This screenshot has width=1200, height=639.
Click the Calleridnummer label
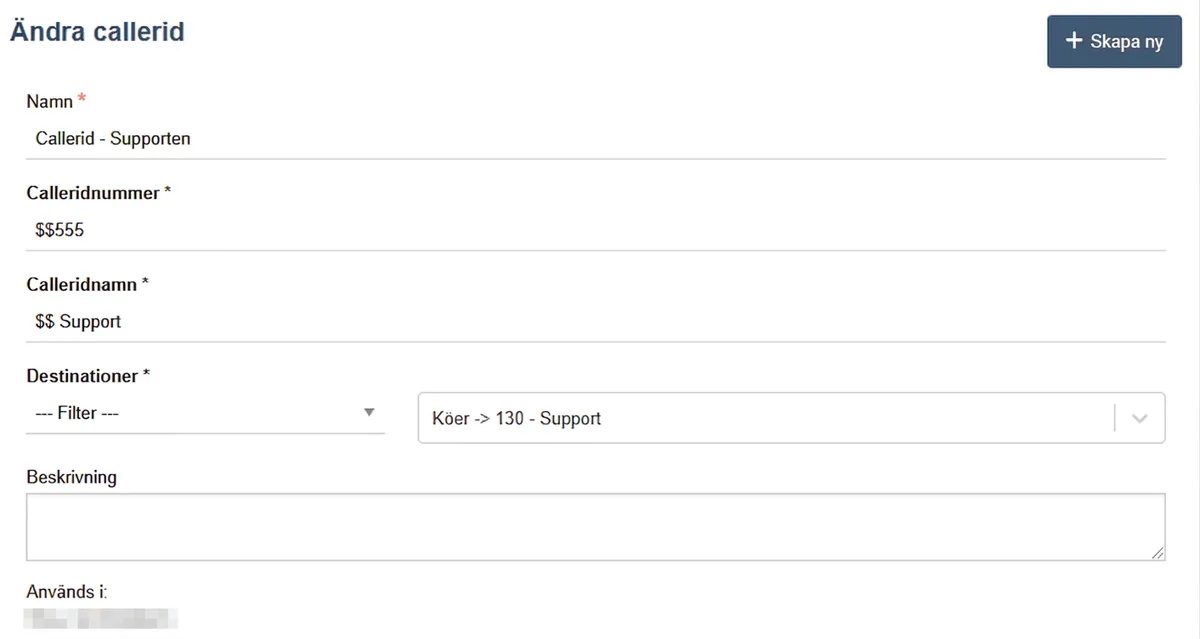(93, 193)
